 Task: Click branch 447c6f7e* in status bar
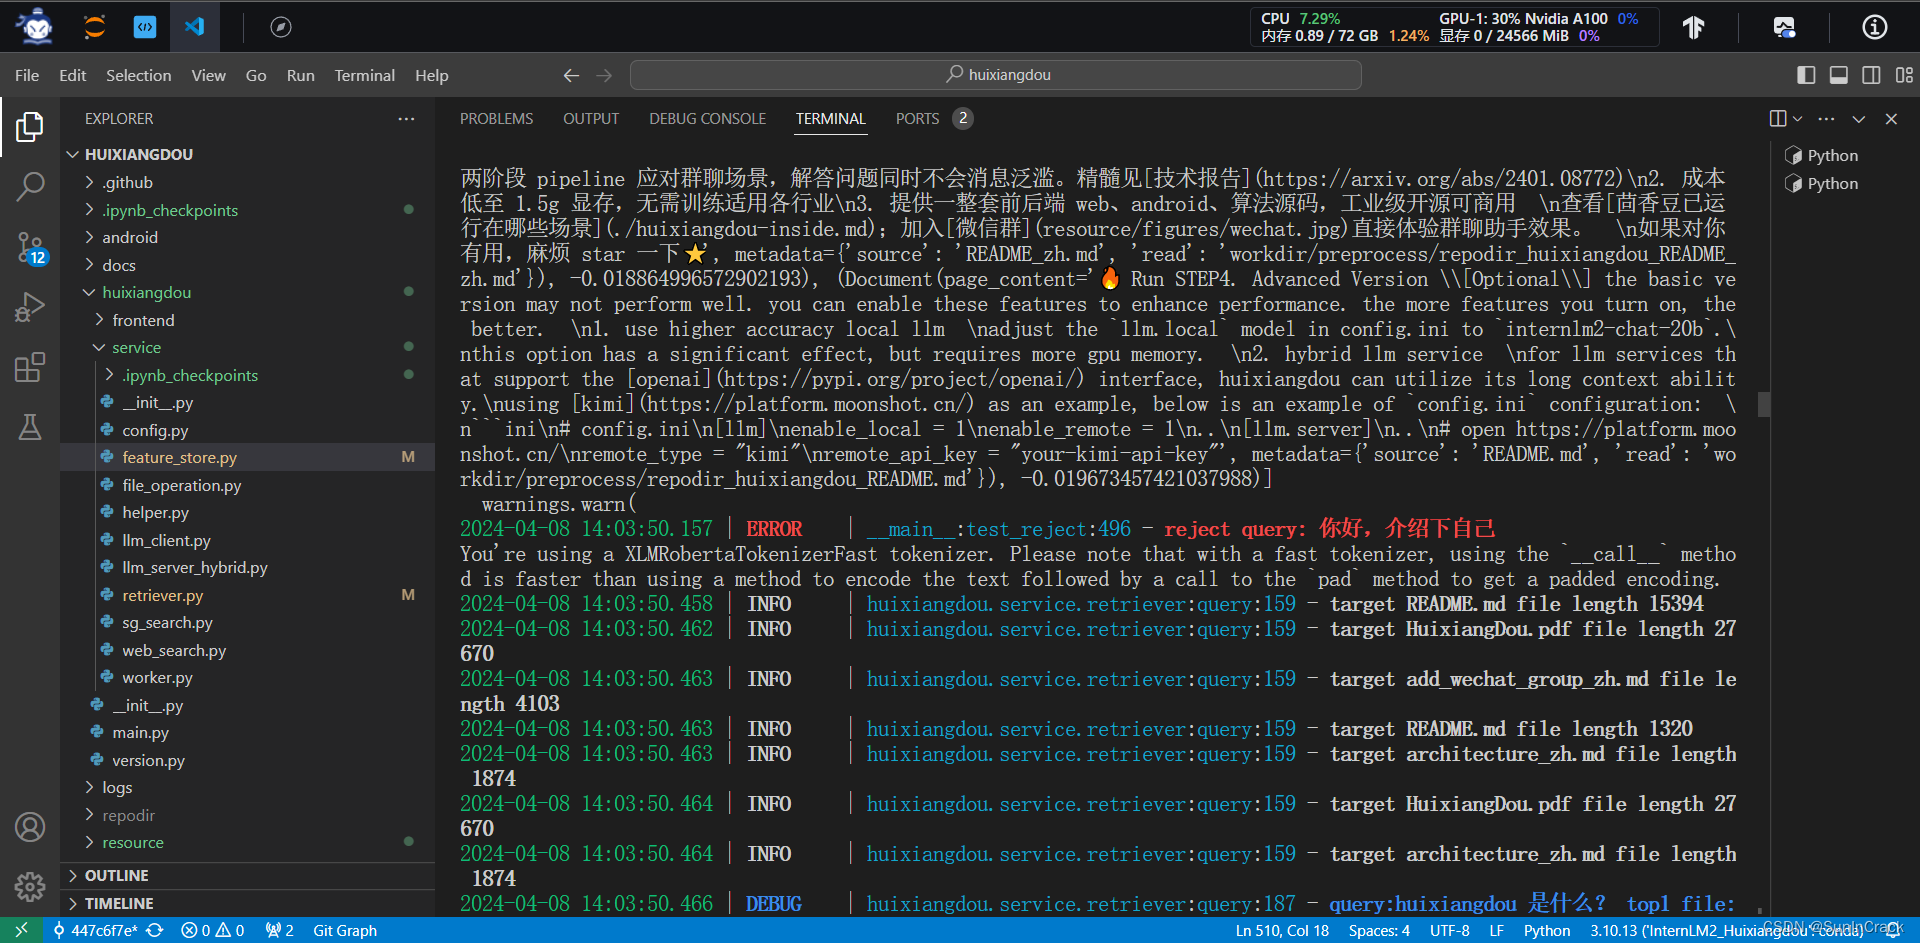point(95,930)
